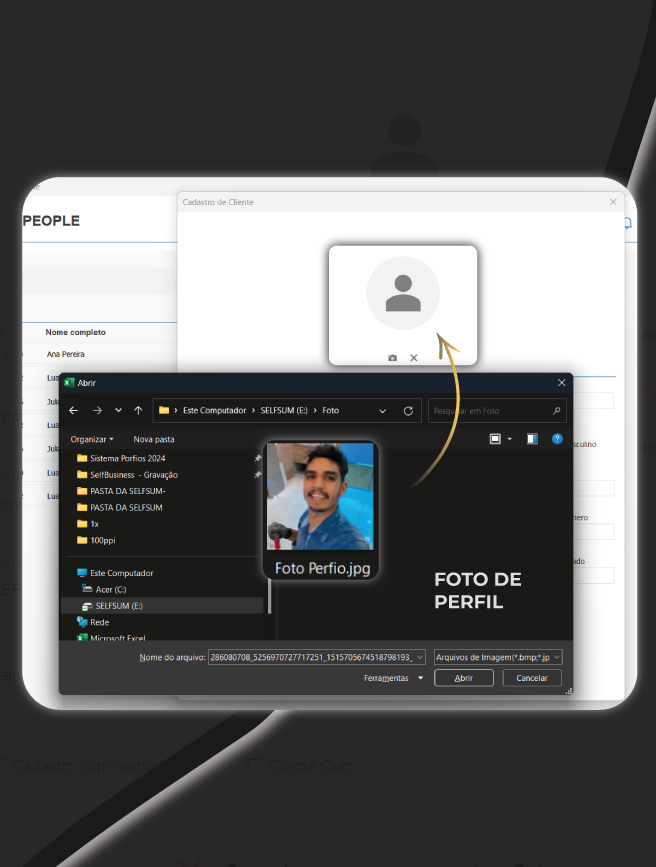Click the Cancelar button
This screenshot has width=656, height=867.
tap(532, 678)
